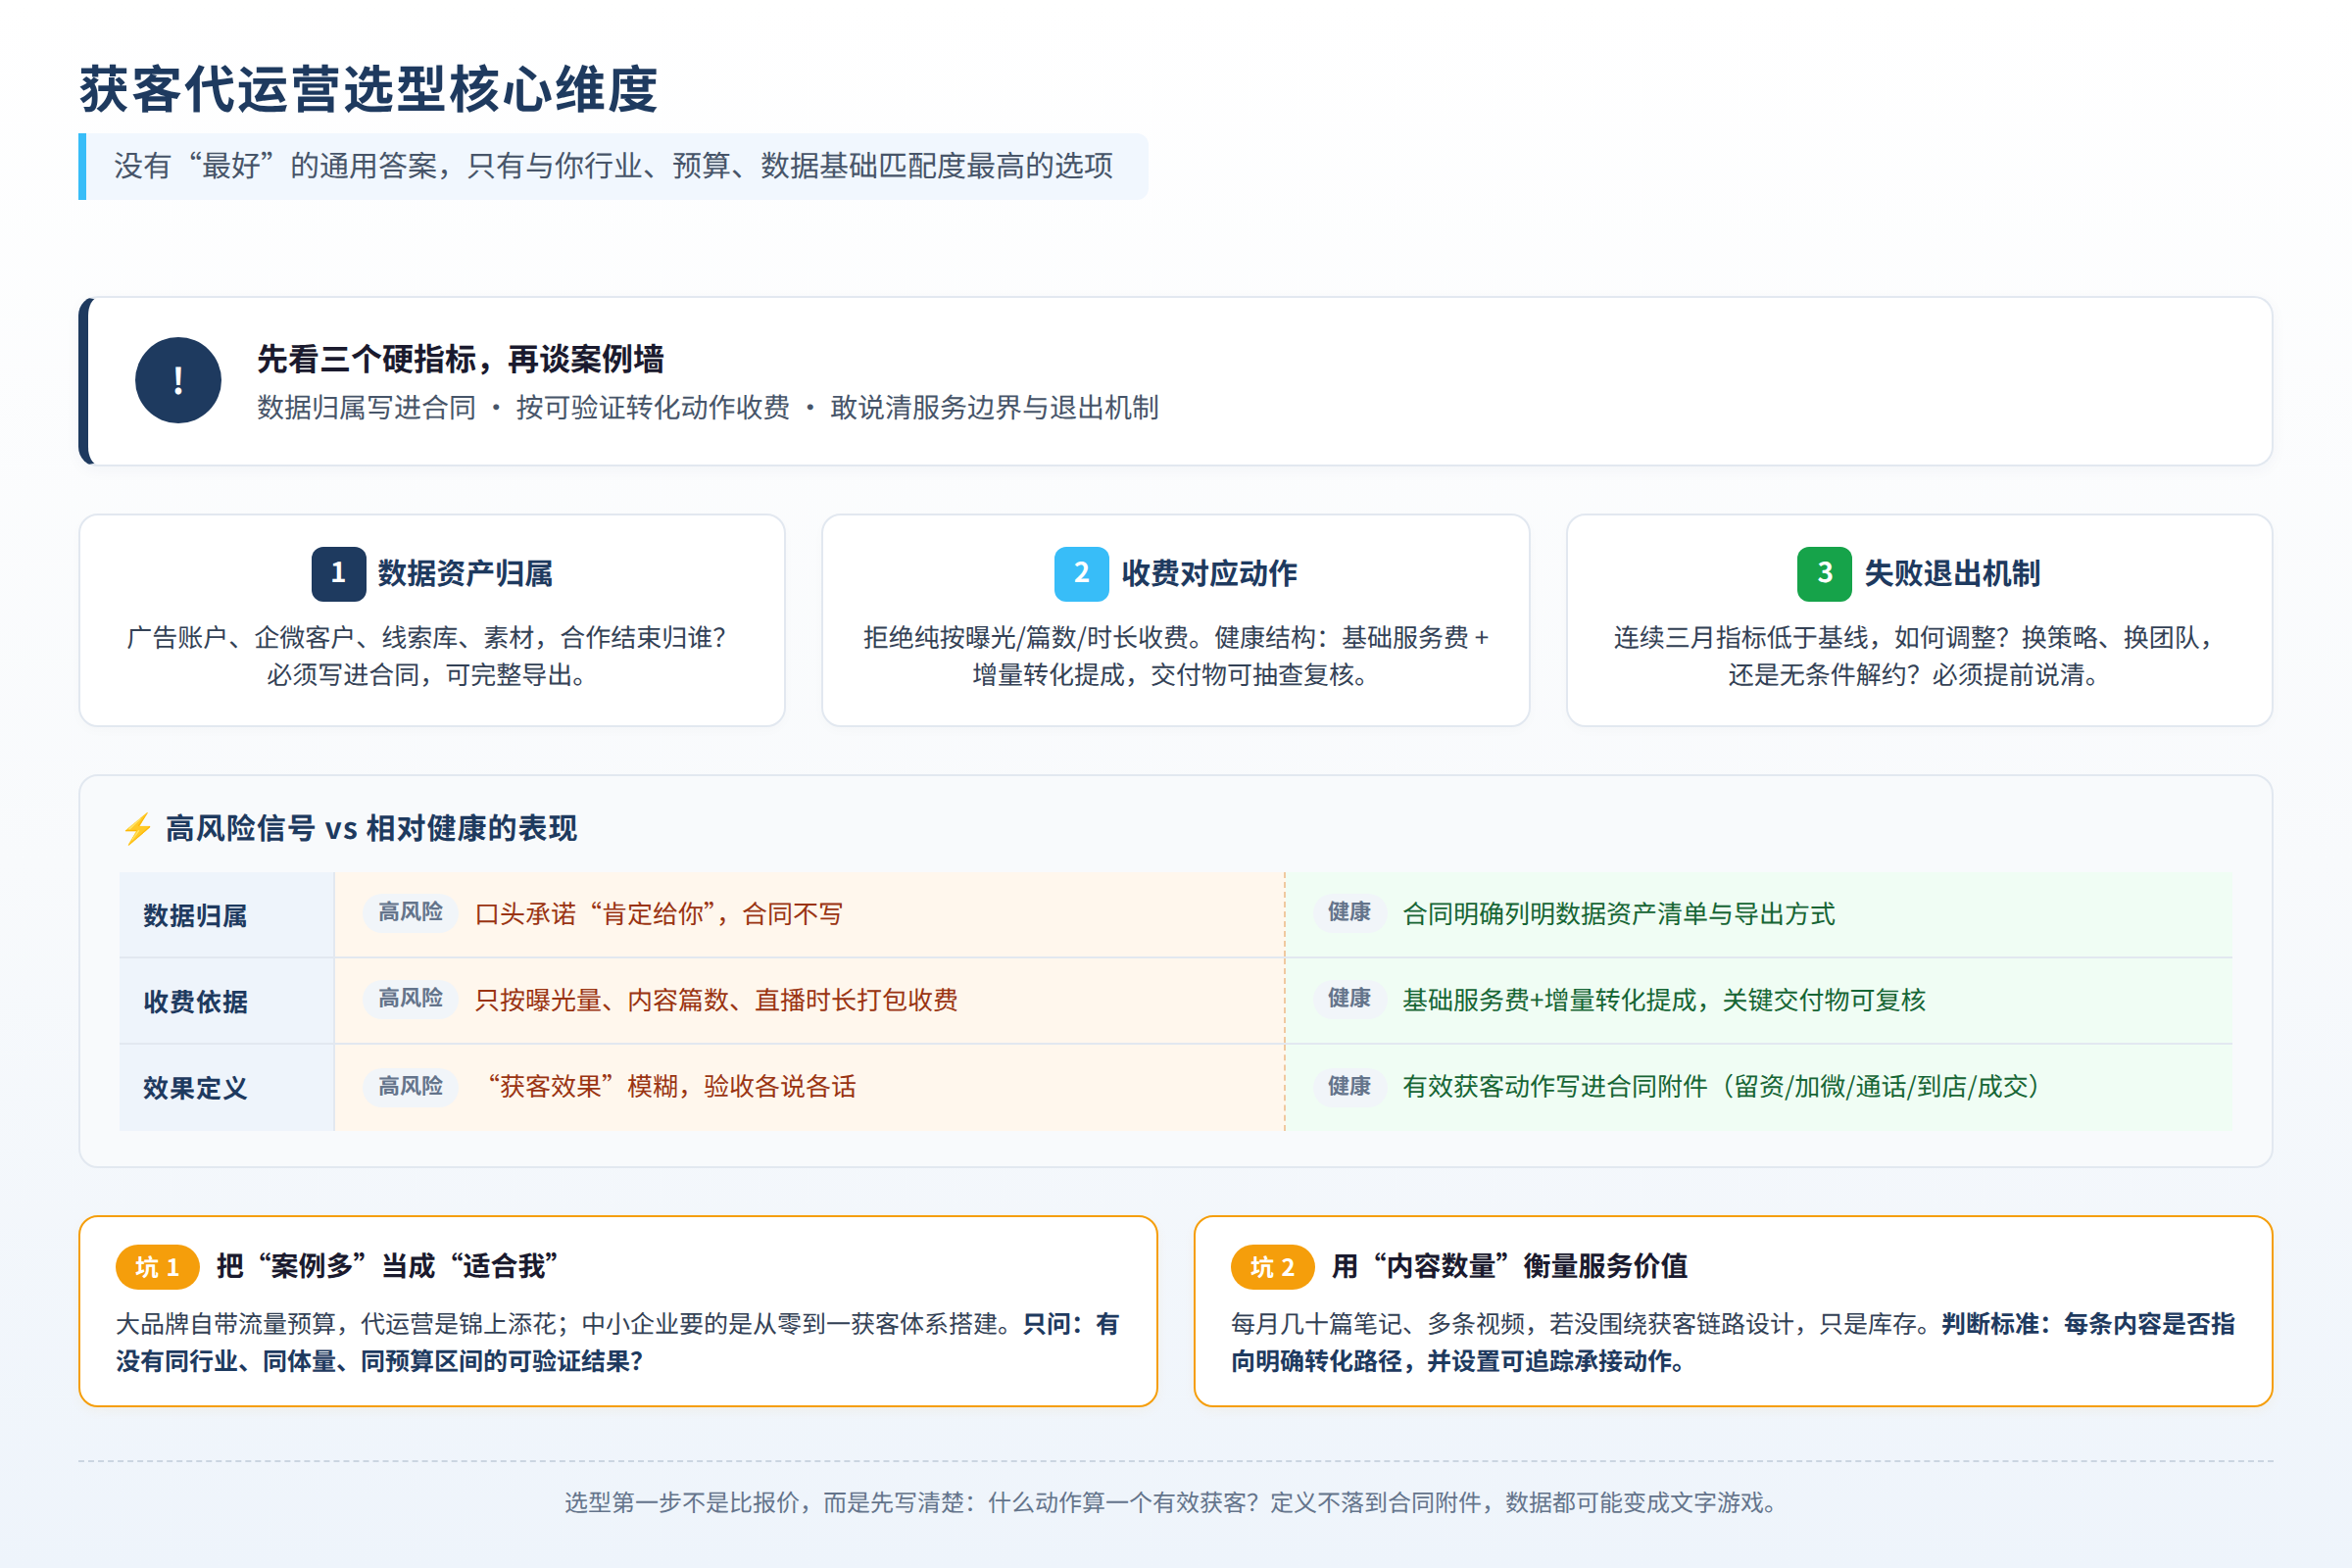Image resolution: width=2352 pixels, height=1568 pixels.
Task: Click the number 1 badge beside 数据资产归属
Action: click(x=338, y=573)
